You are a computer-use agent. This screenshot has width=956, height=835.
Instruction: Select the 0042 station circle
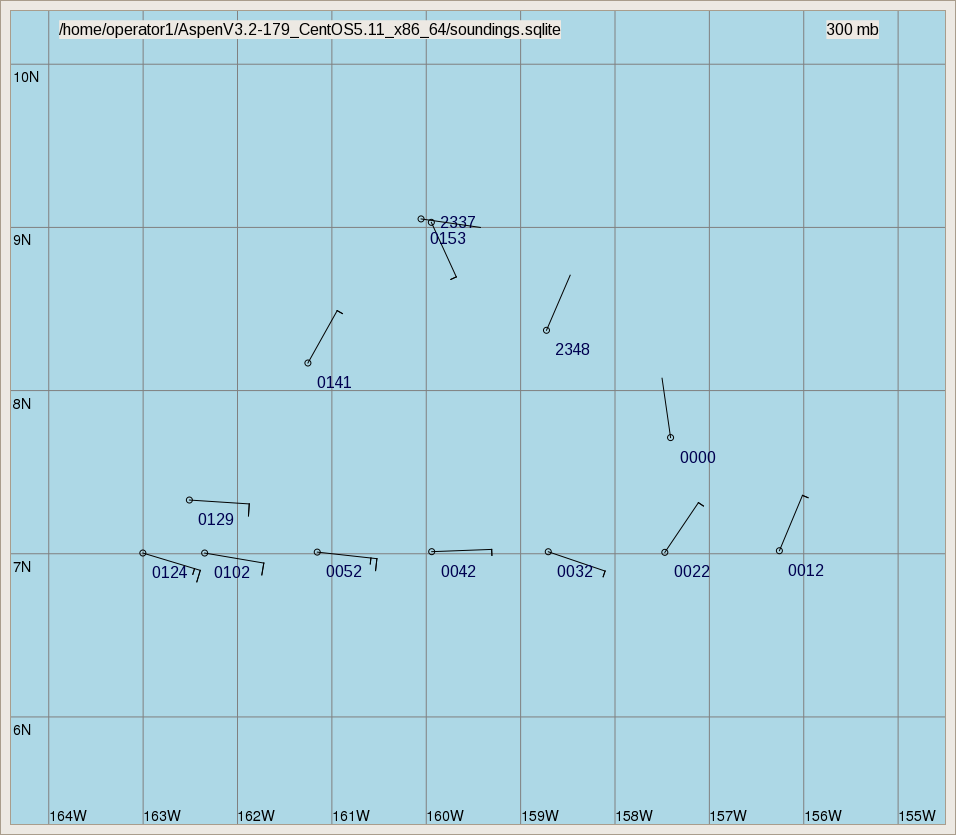(x=432, y=552)
